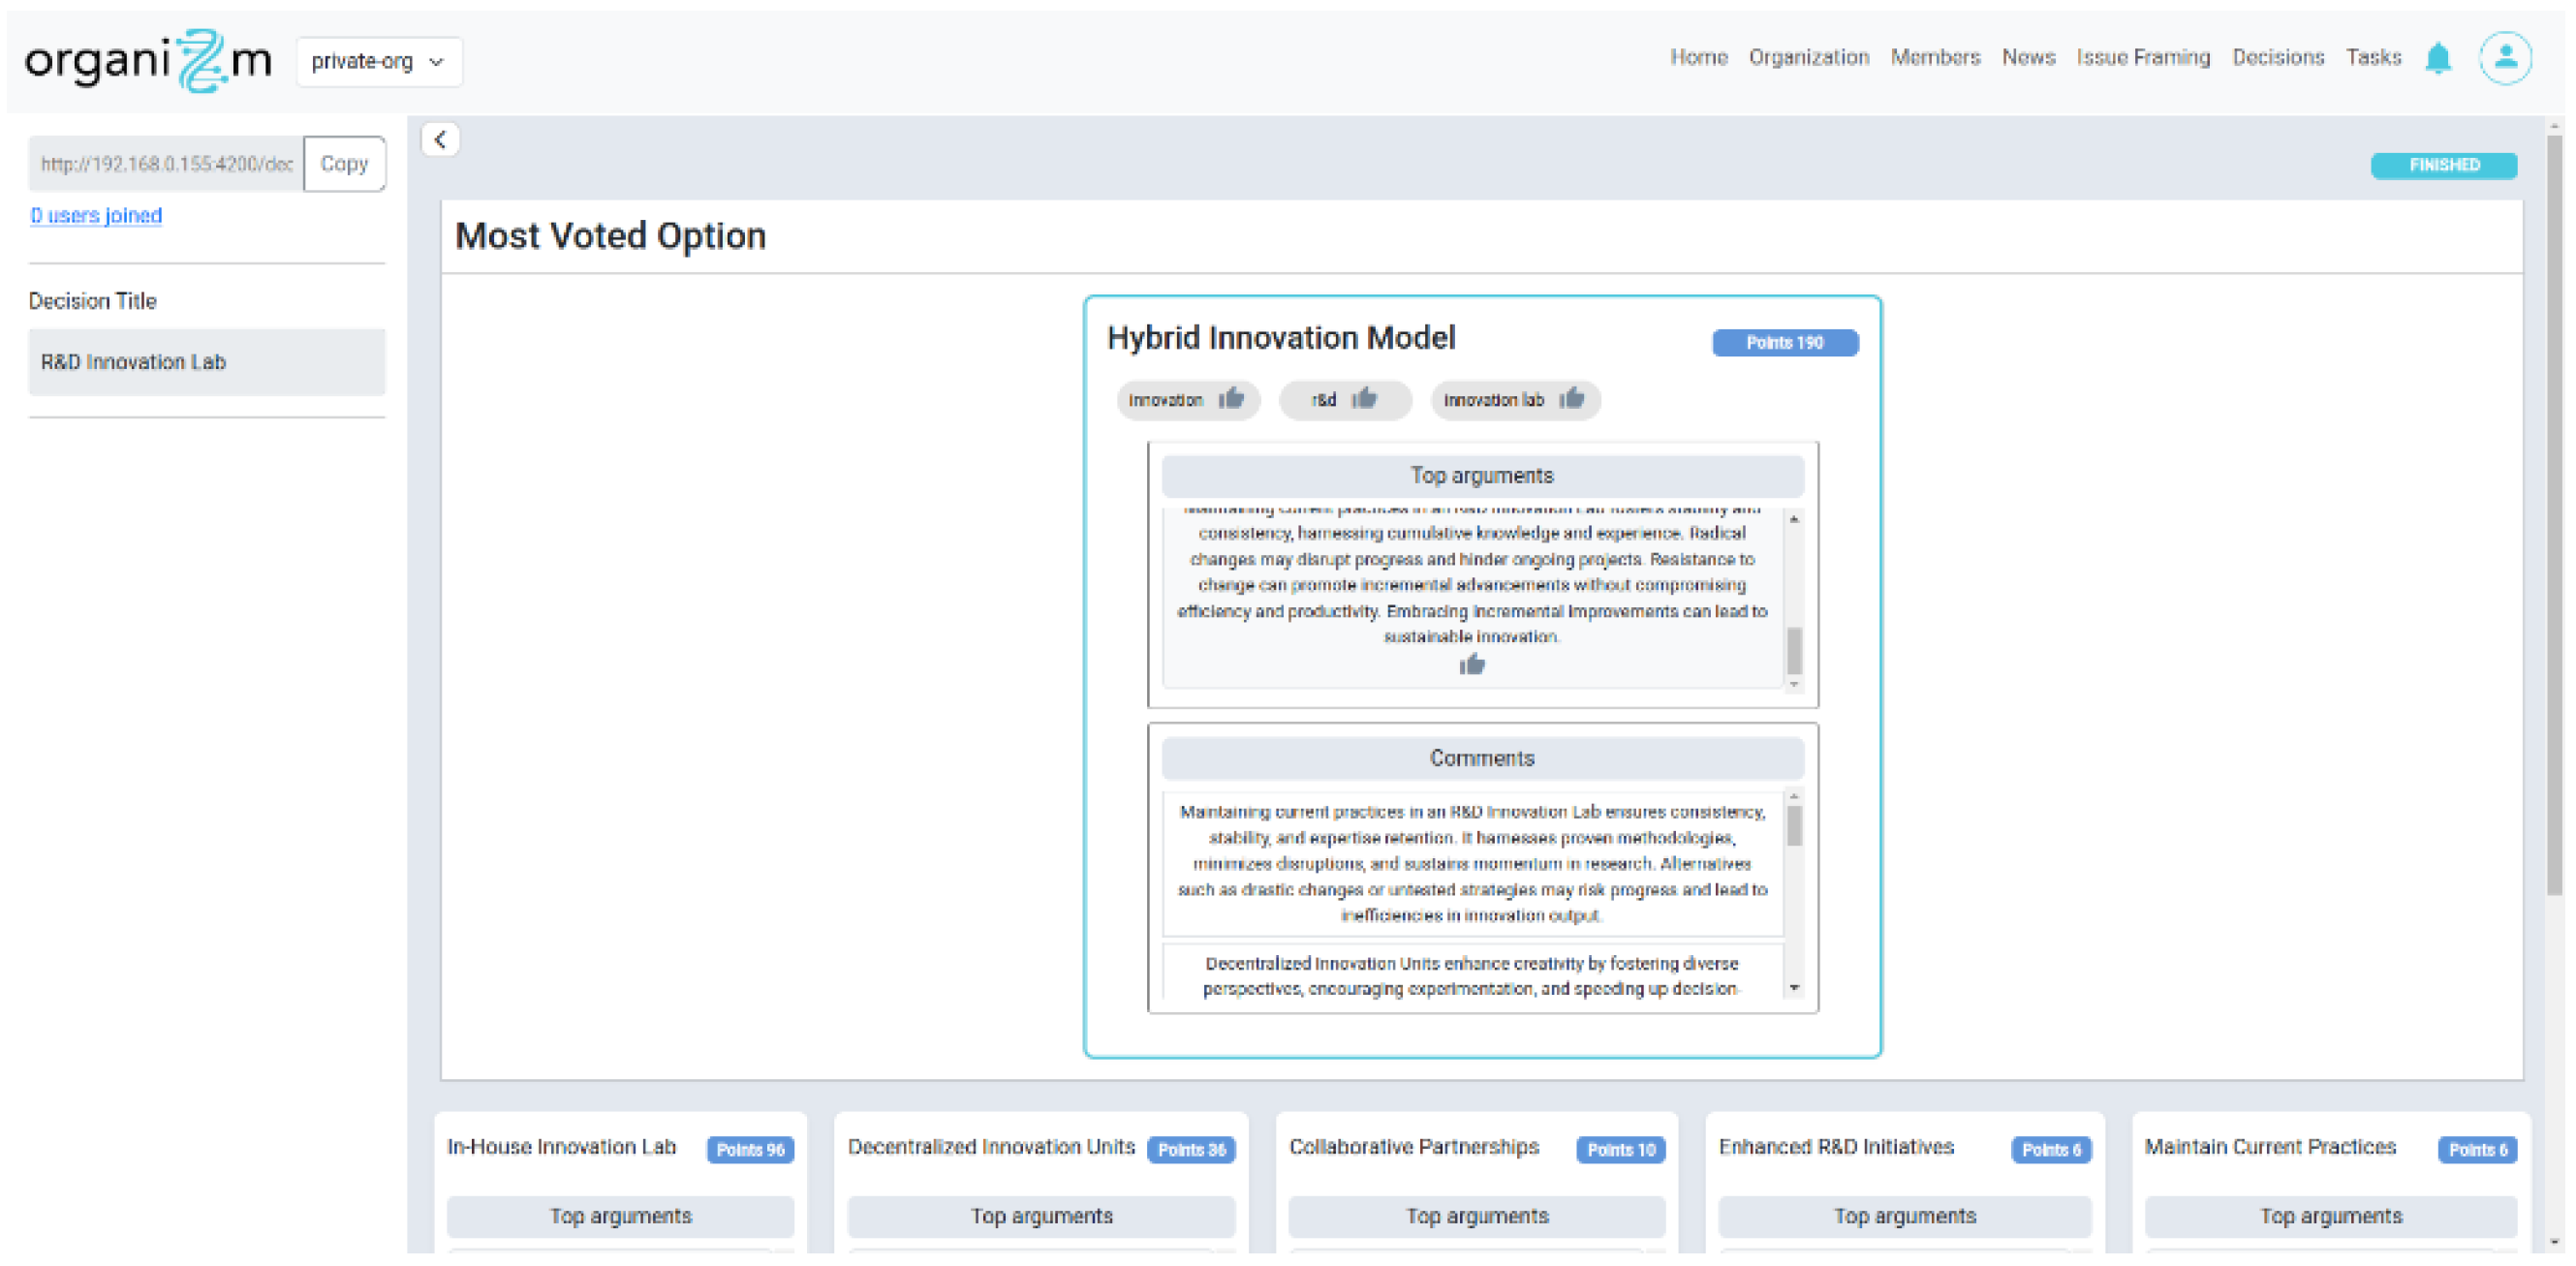The width and height of the screenshot is (2576, 1266).
Task: Open the Decisions menu item
Action: [x=2277, y=58]
